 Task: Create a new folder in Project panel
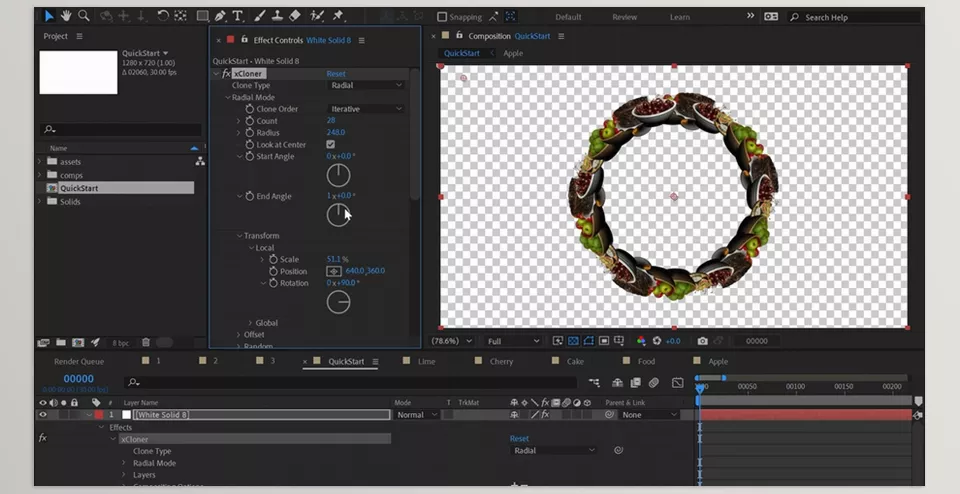click(61, 343)
